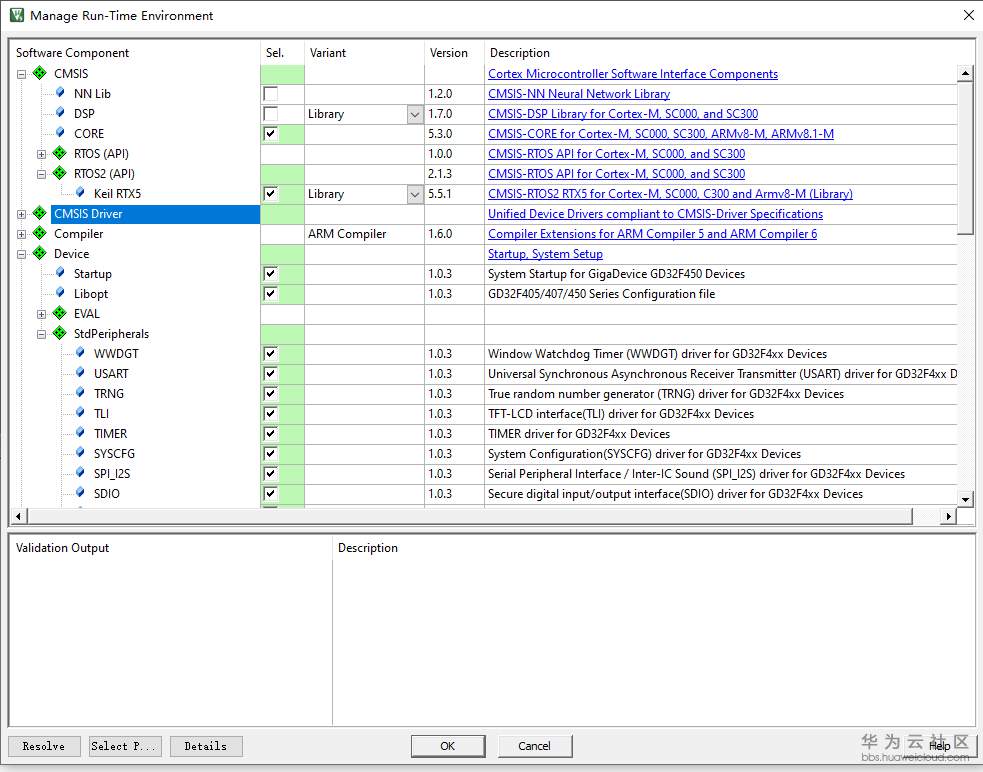Expand the RTOS (API) tree node

pyautogui.click(x=41, y=154)
